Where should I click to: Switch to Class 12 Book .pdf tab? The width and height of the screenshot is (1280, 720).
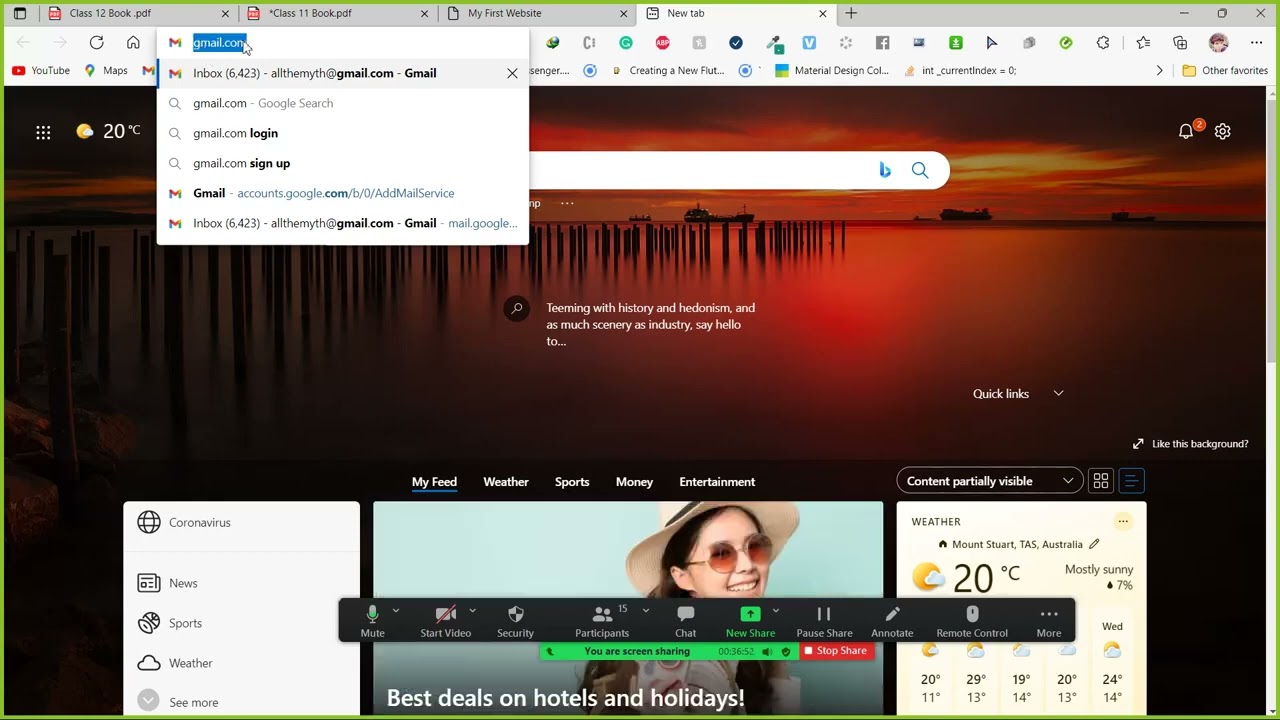point(138,14)
